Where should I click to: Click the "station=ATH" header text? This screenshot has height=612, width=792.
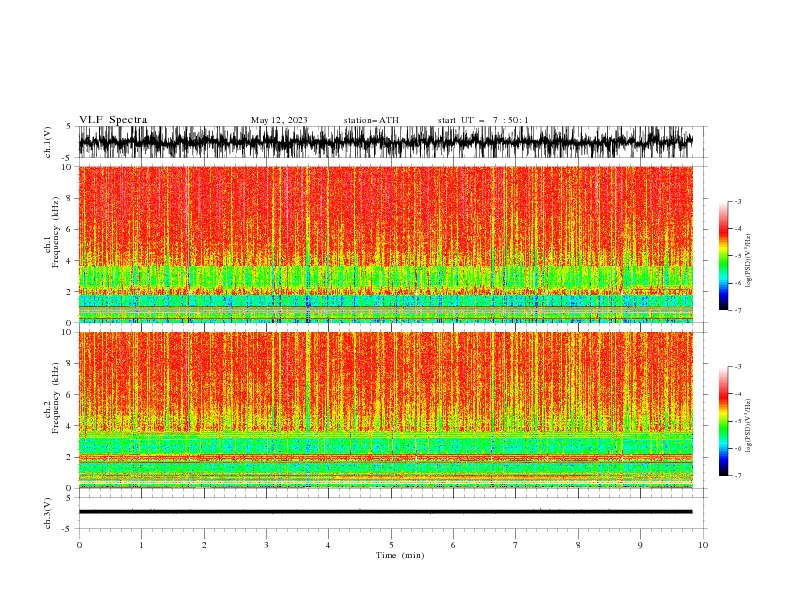point(371,120)
